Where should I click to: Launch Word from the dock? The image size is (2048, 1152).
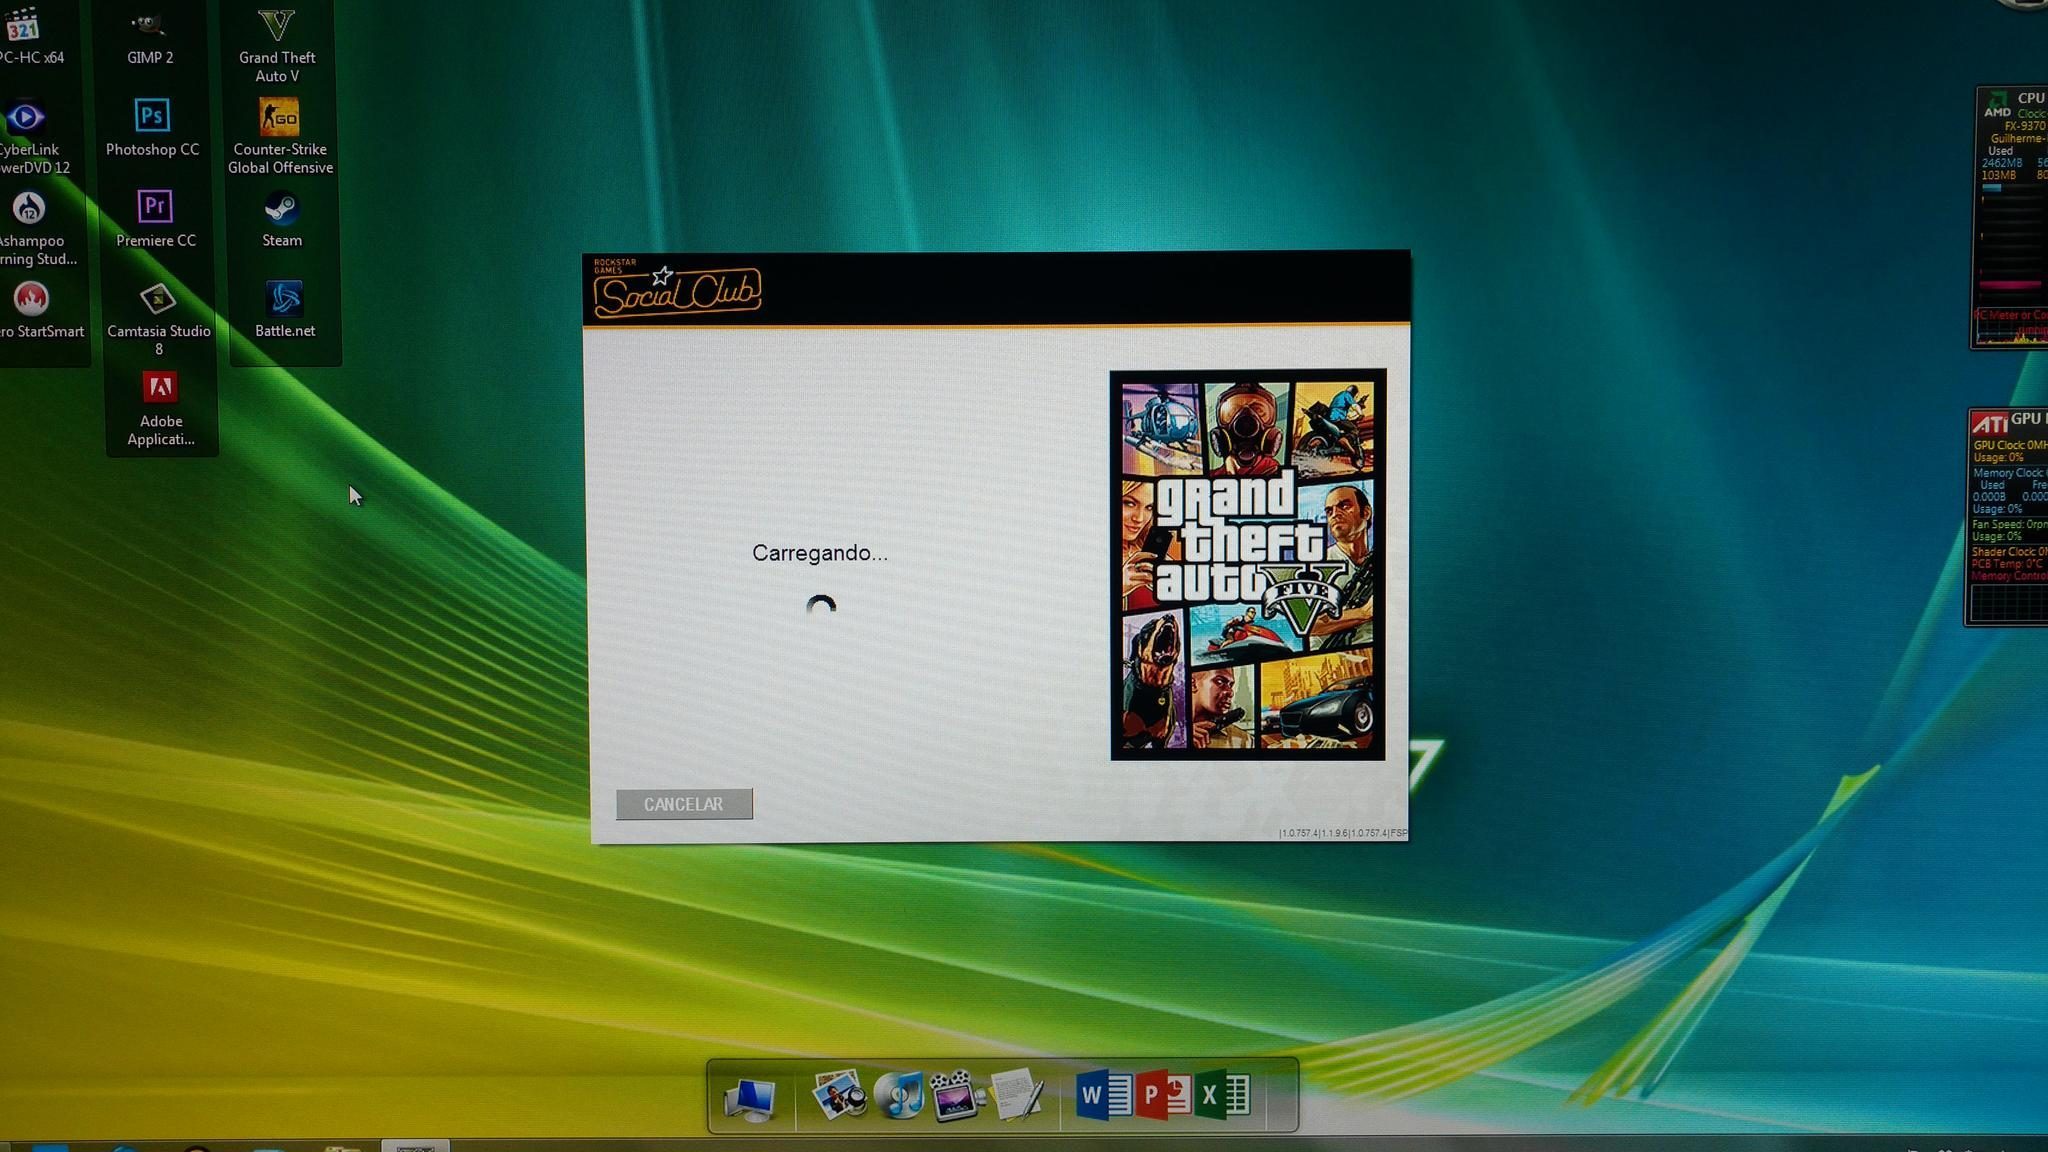[1104, 1096]
